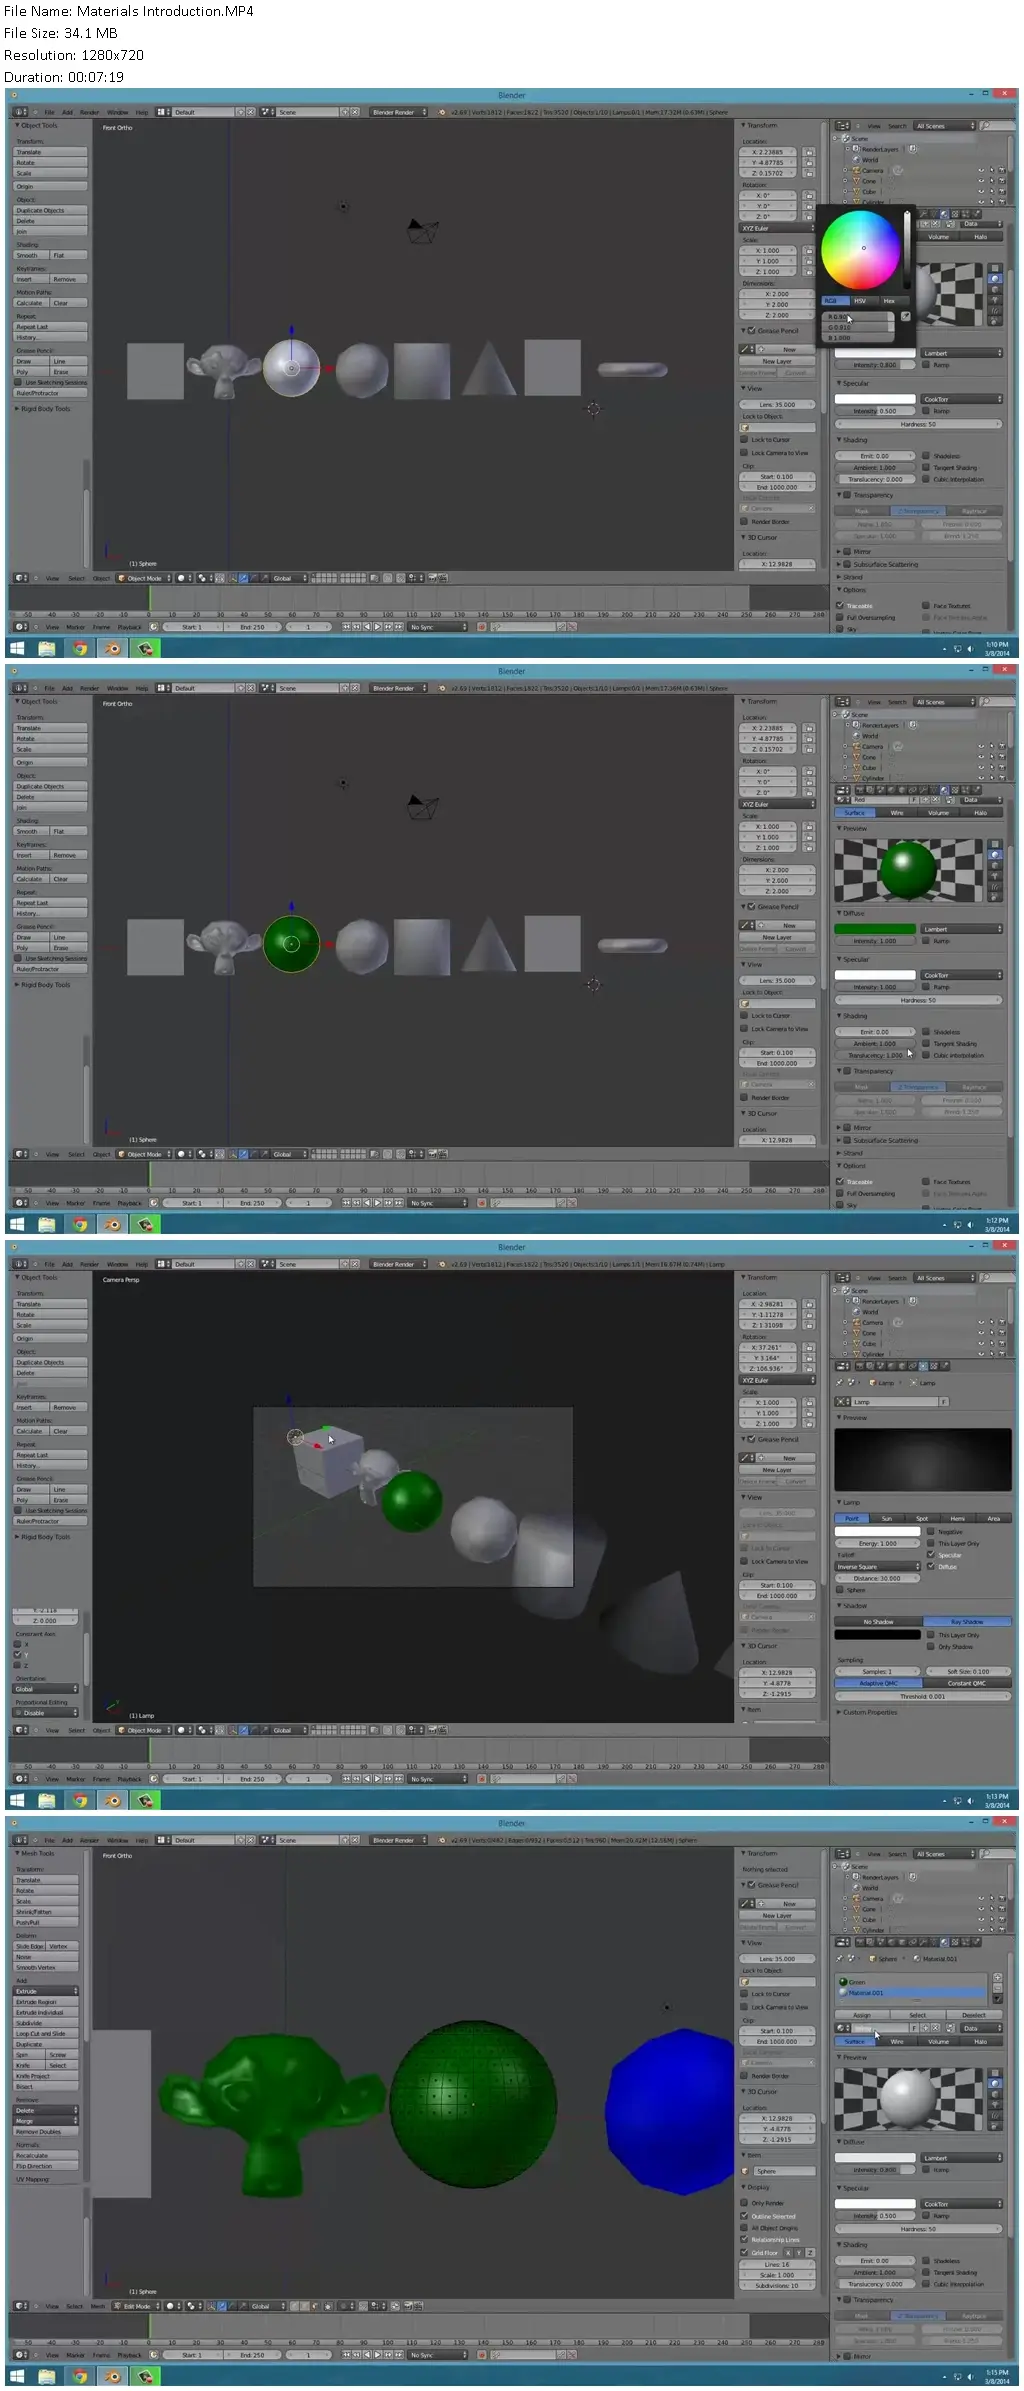
Task: Click inside the color wheel in first screenshot
Action: pos(860,250)
